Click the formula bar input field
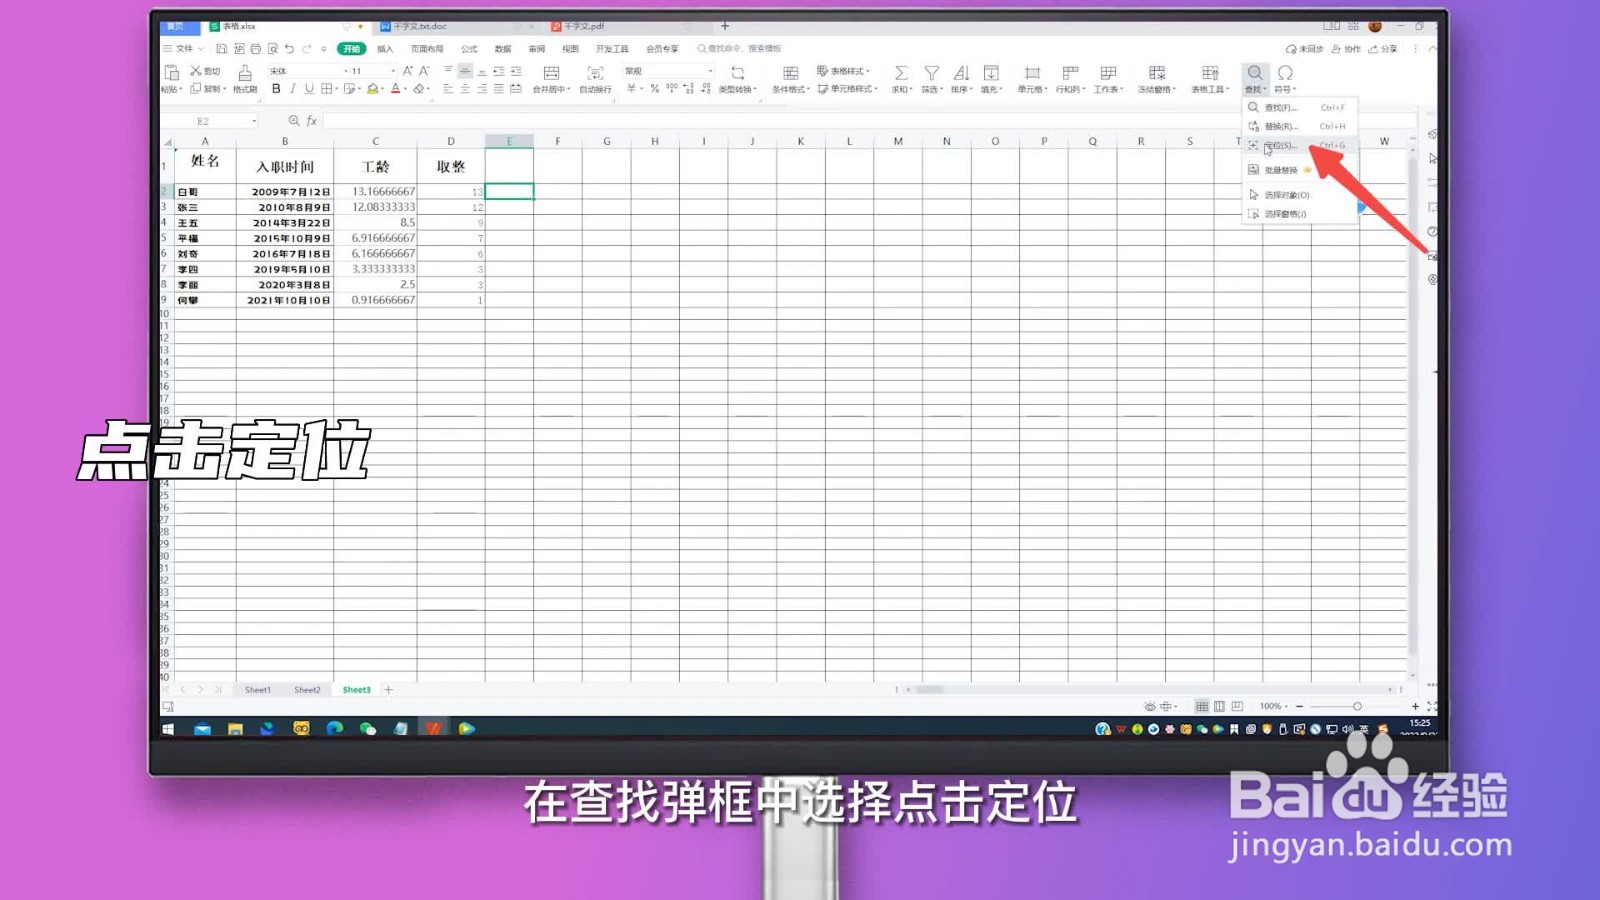1600x900 pixels. click(868, 121)
